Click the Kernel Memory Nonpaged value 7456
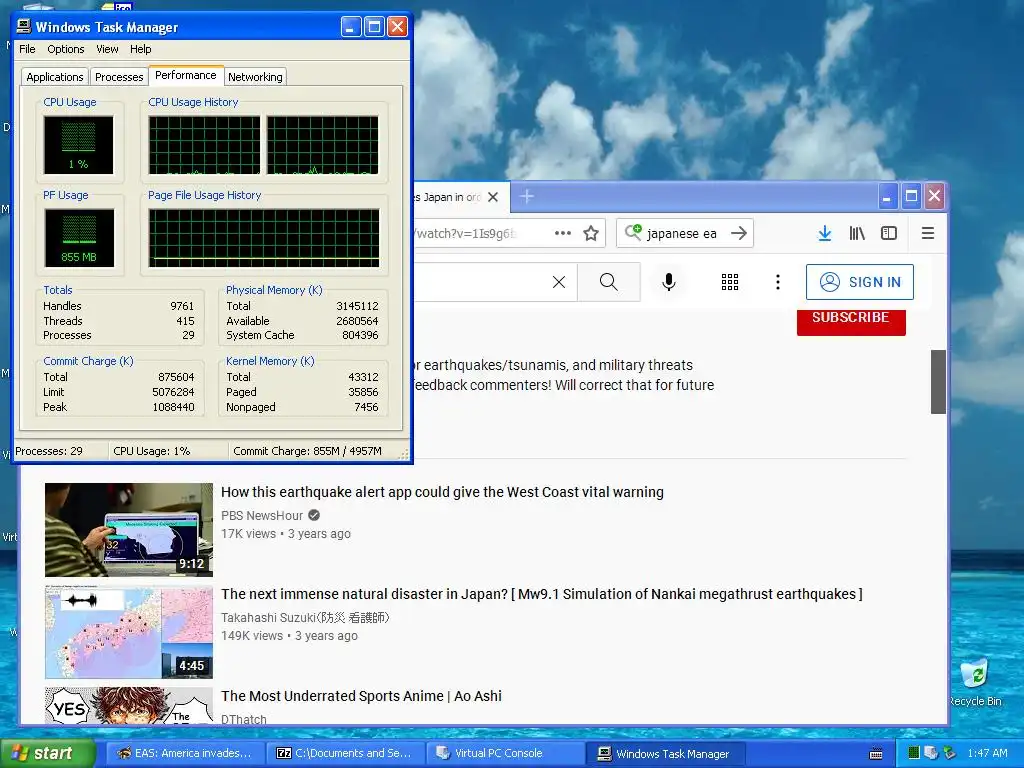The width and height of the screenshot is (1024, 768). click(366, 407)
